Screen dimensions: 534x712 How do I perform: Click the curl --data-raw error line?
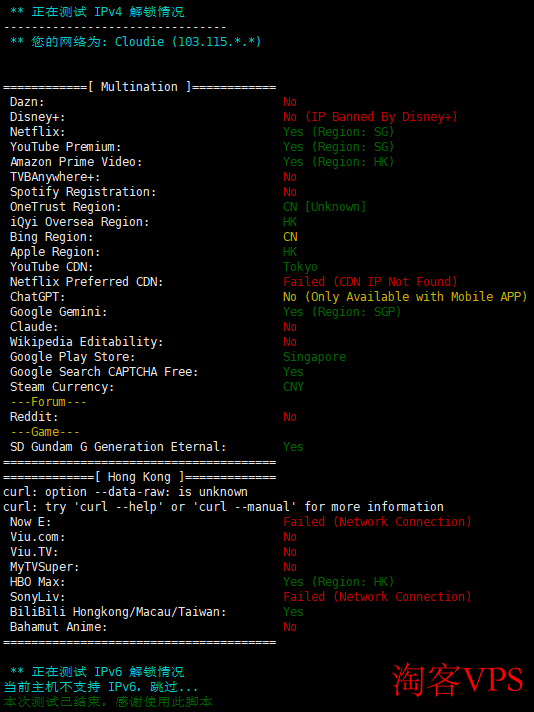125,492
